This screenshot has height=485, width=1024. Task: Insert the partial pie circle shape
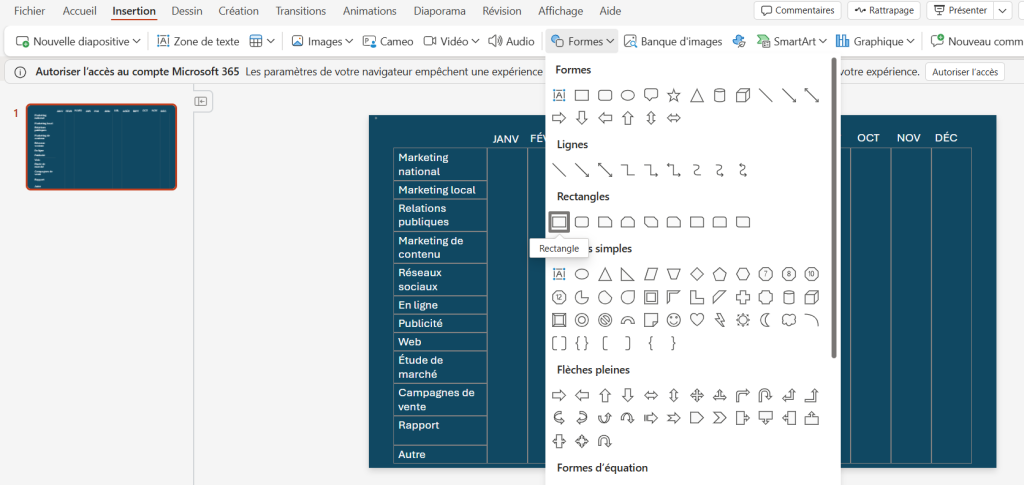tap(582, 297)
